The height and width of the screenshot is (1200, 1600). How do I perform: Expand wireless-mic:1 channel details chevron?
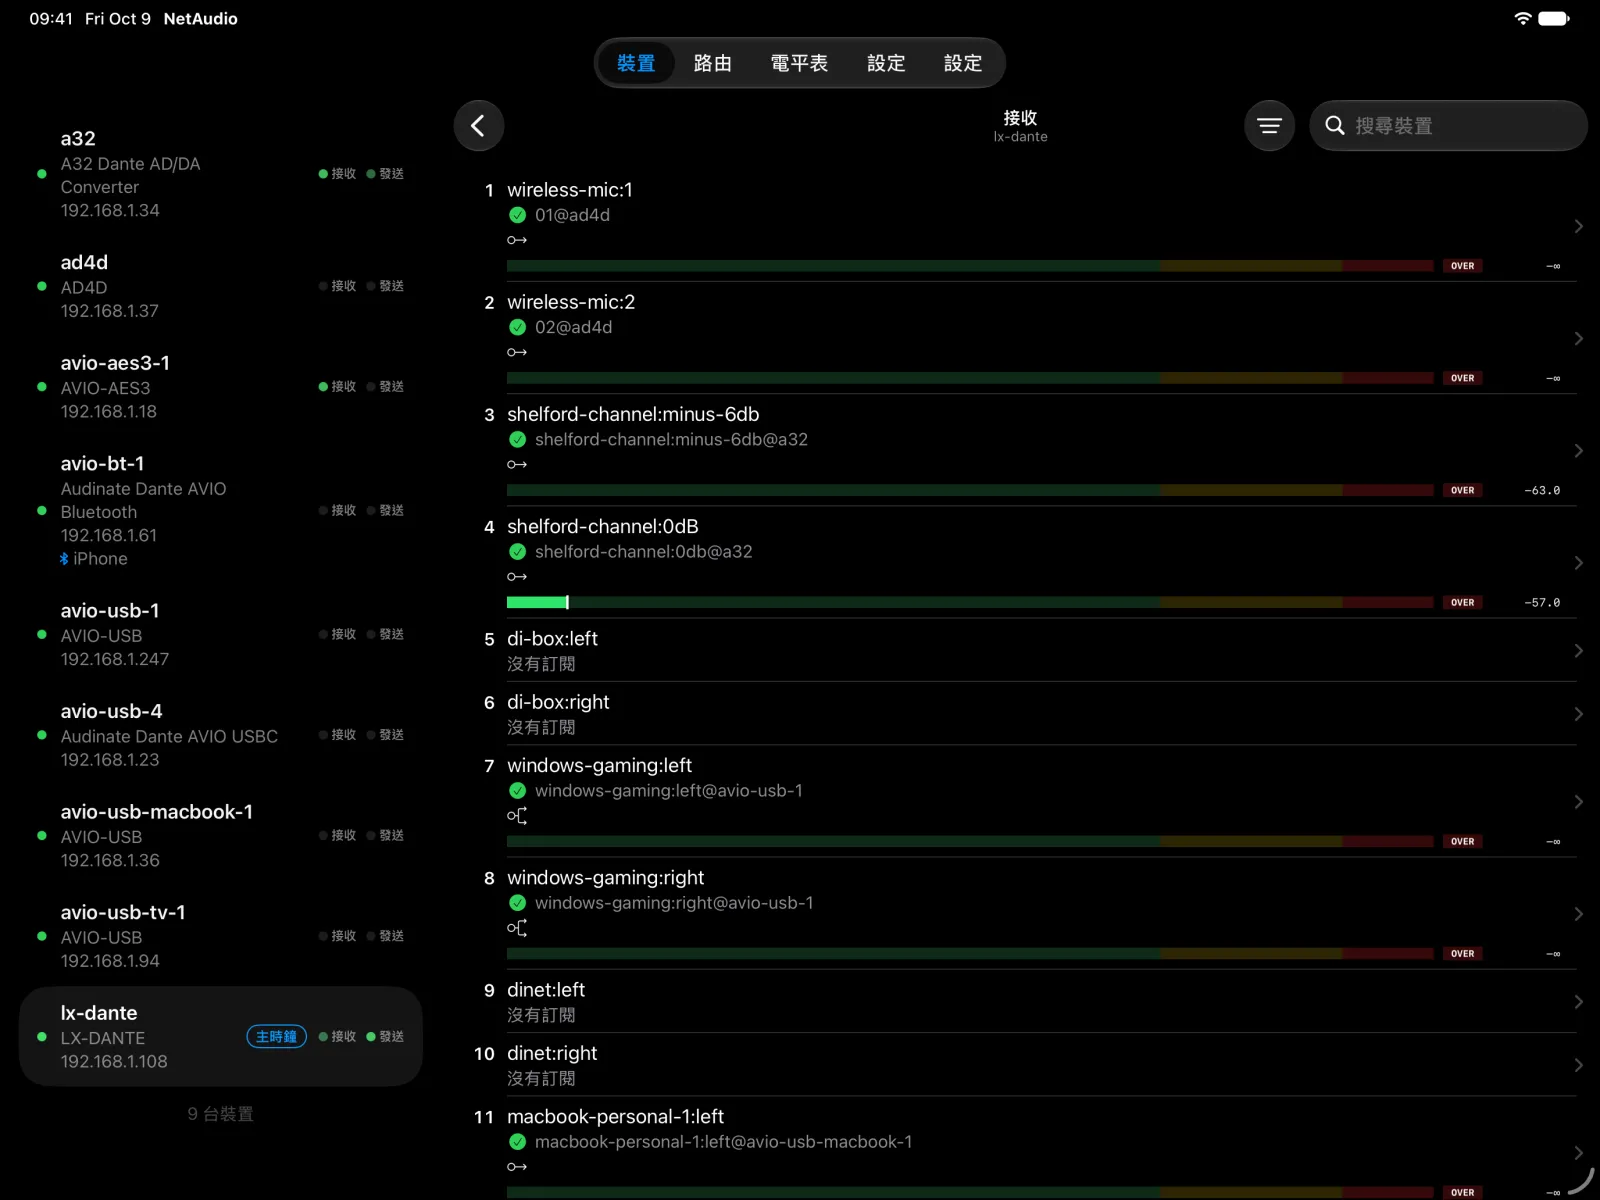[1578, 226]
